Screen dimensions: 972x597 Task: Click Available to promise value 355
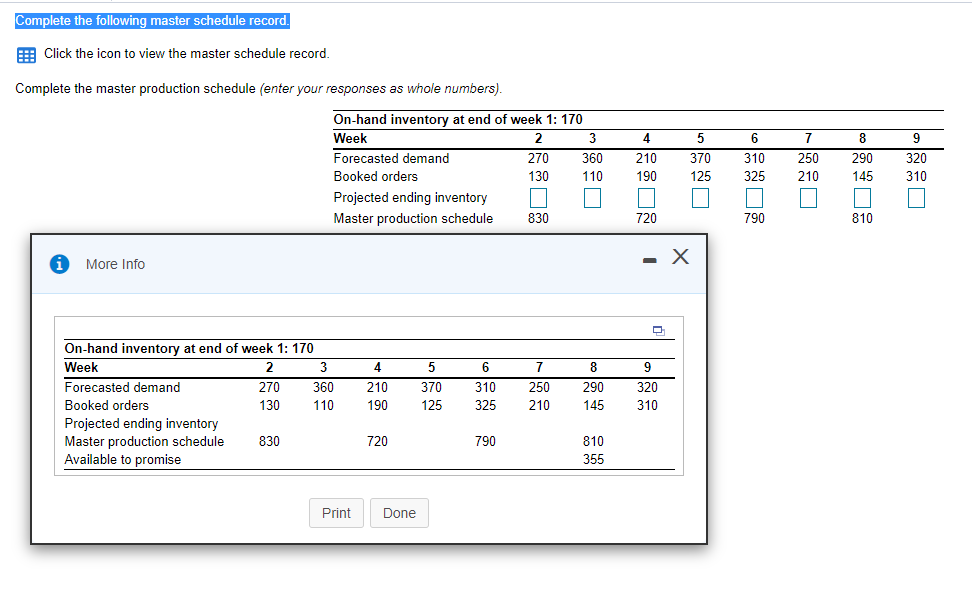click(x=593, y=459)
